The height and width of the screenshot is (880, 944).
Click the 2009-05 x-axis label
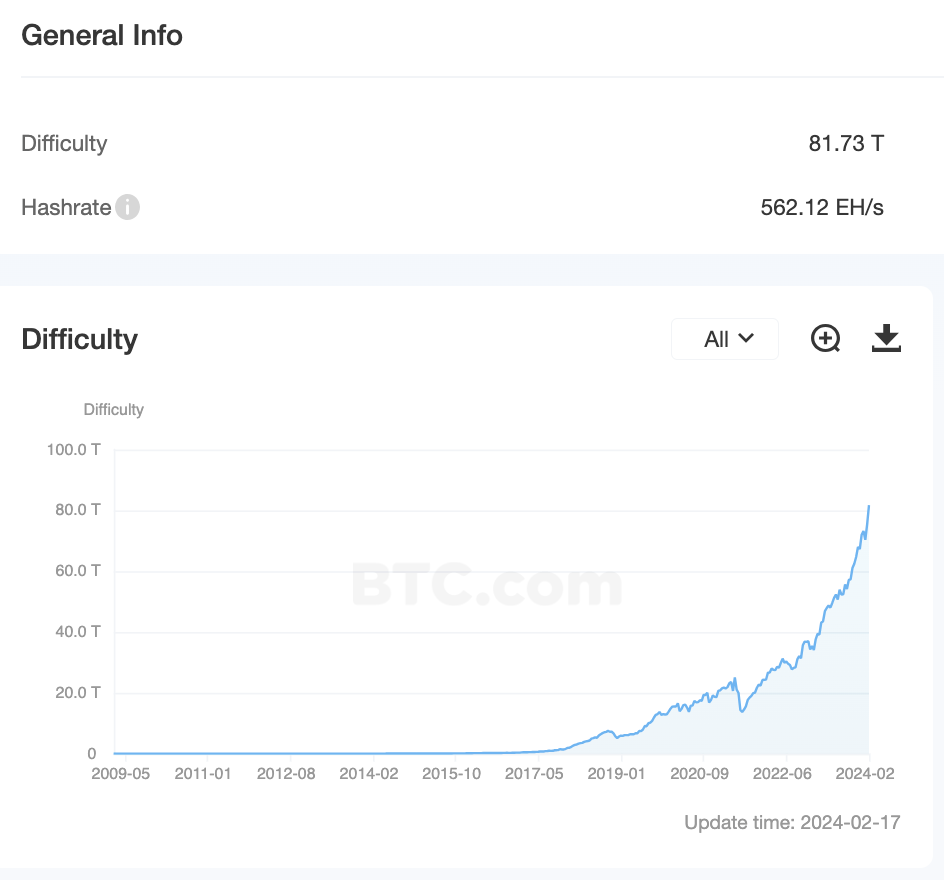(120, 774)
